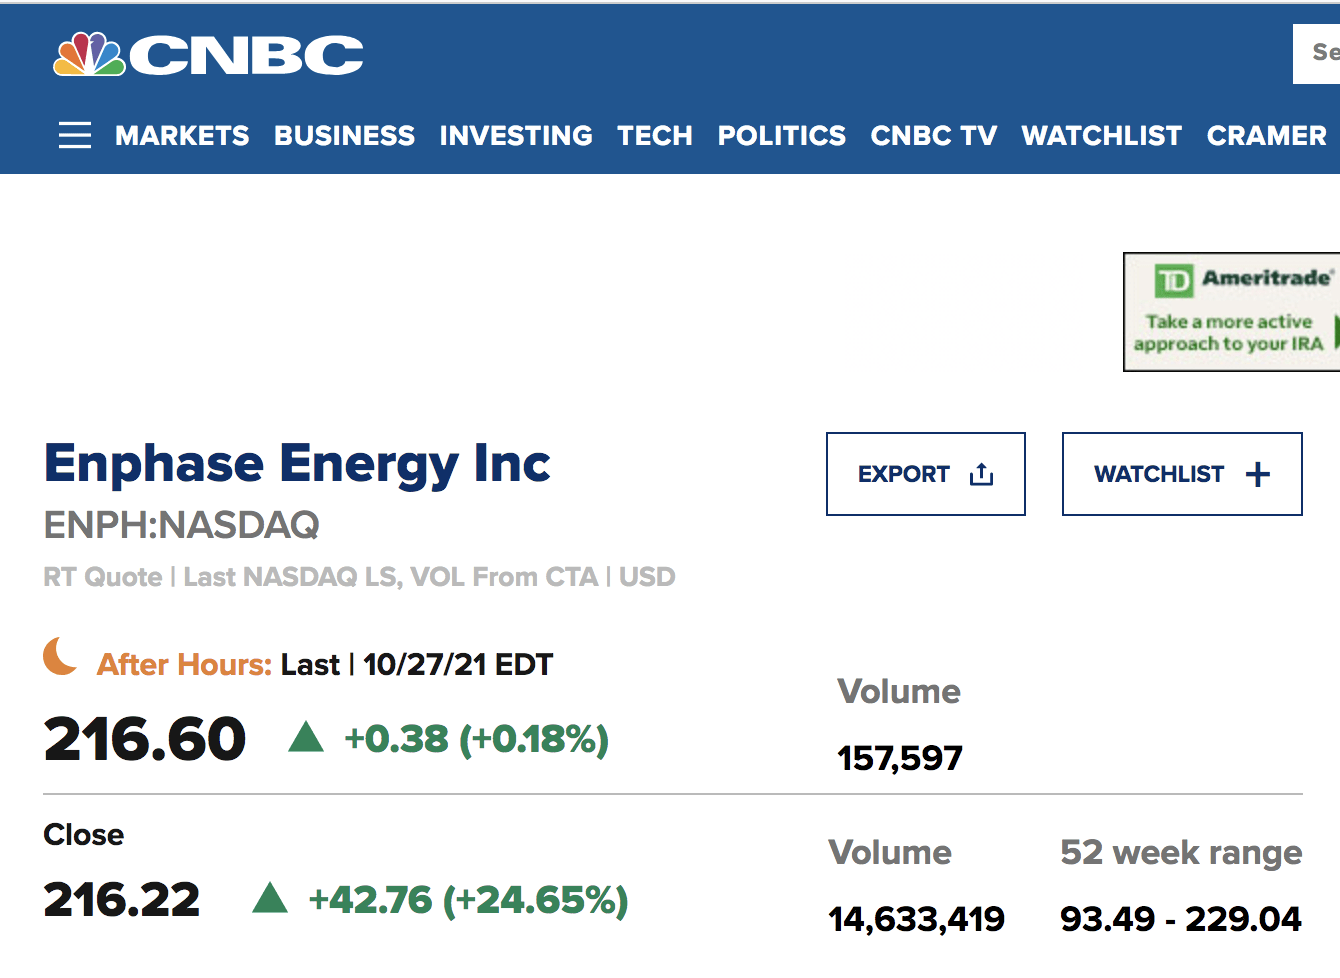Click into the search field
This screenshot has height=978, width=1340.
1318,54
